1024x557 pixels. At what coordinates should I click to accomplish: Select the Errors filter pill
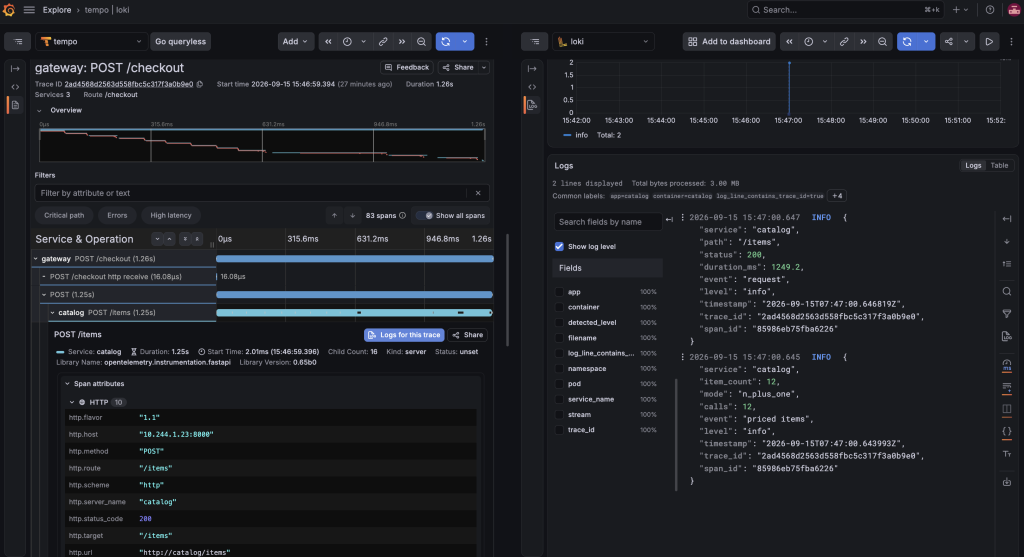click(x=117, y=215)
